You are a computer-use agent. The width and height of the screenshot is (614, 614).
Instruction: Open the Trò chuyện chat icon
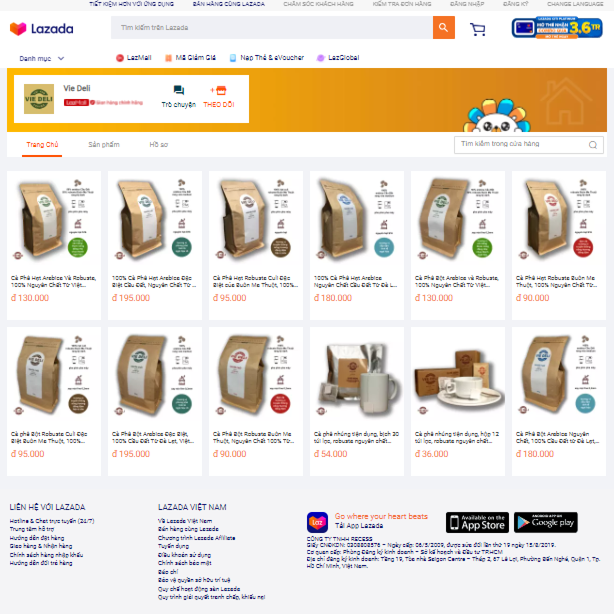[x=179, y=90]
